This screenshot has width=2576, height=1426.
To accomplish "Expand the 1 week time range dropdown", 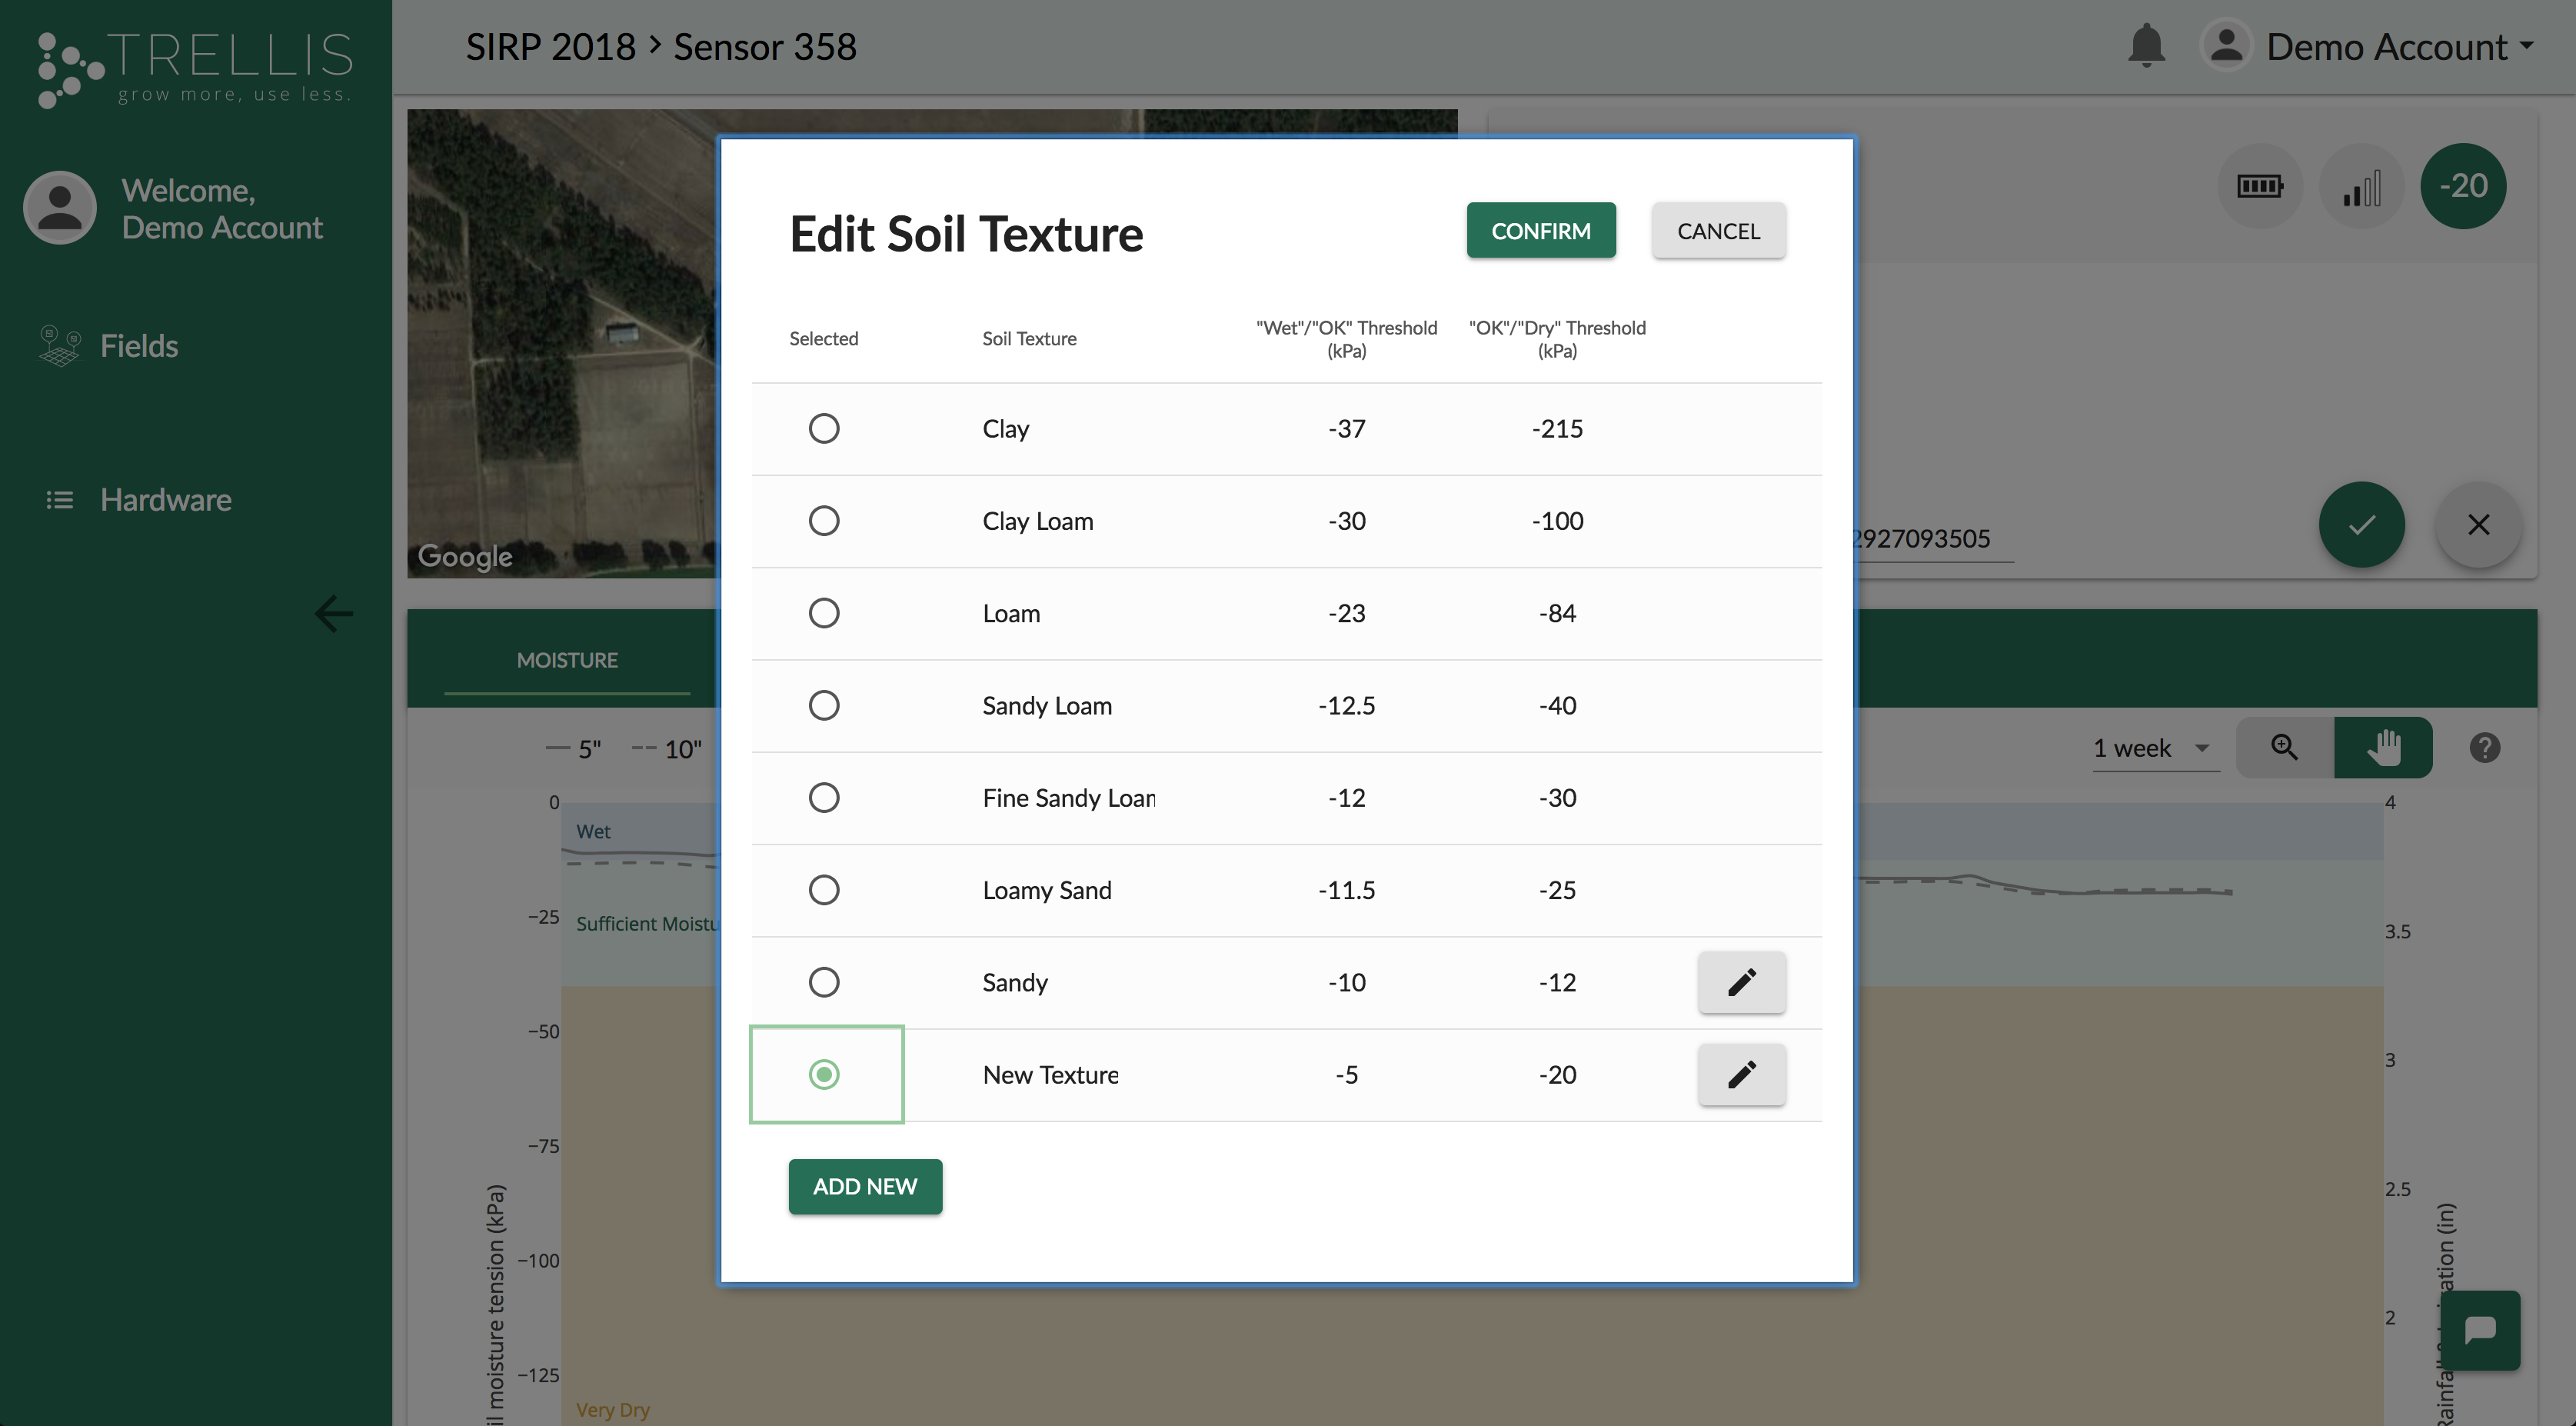I will pos(2154,748).
